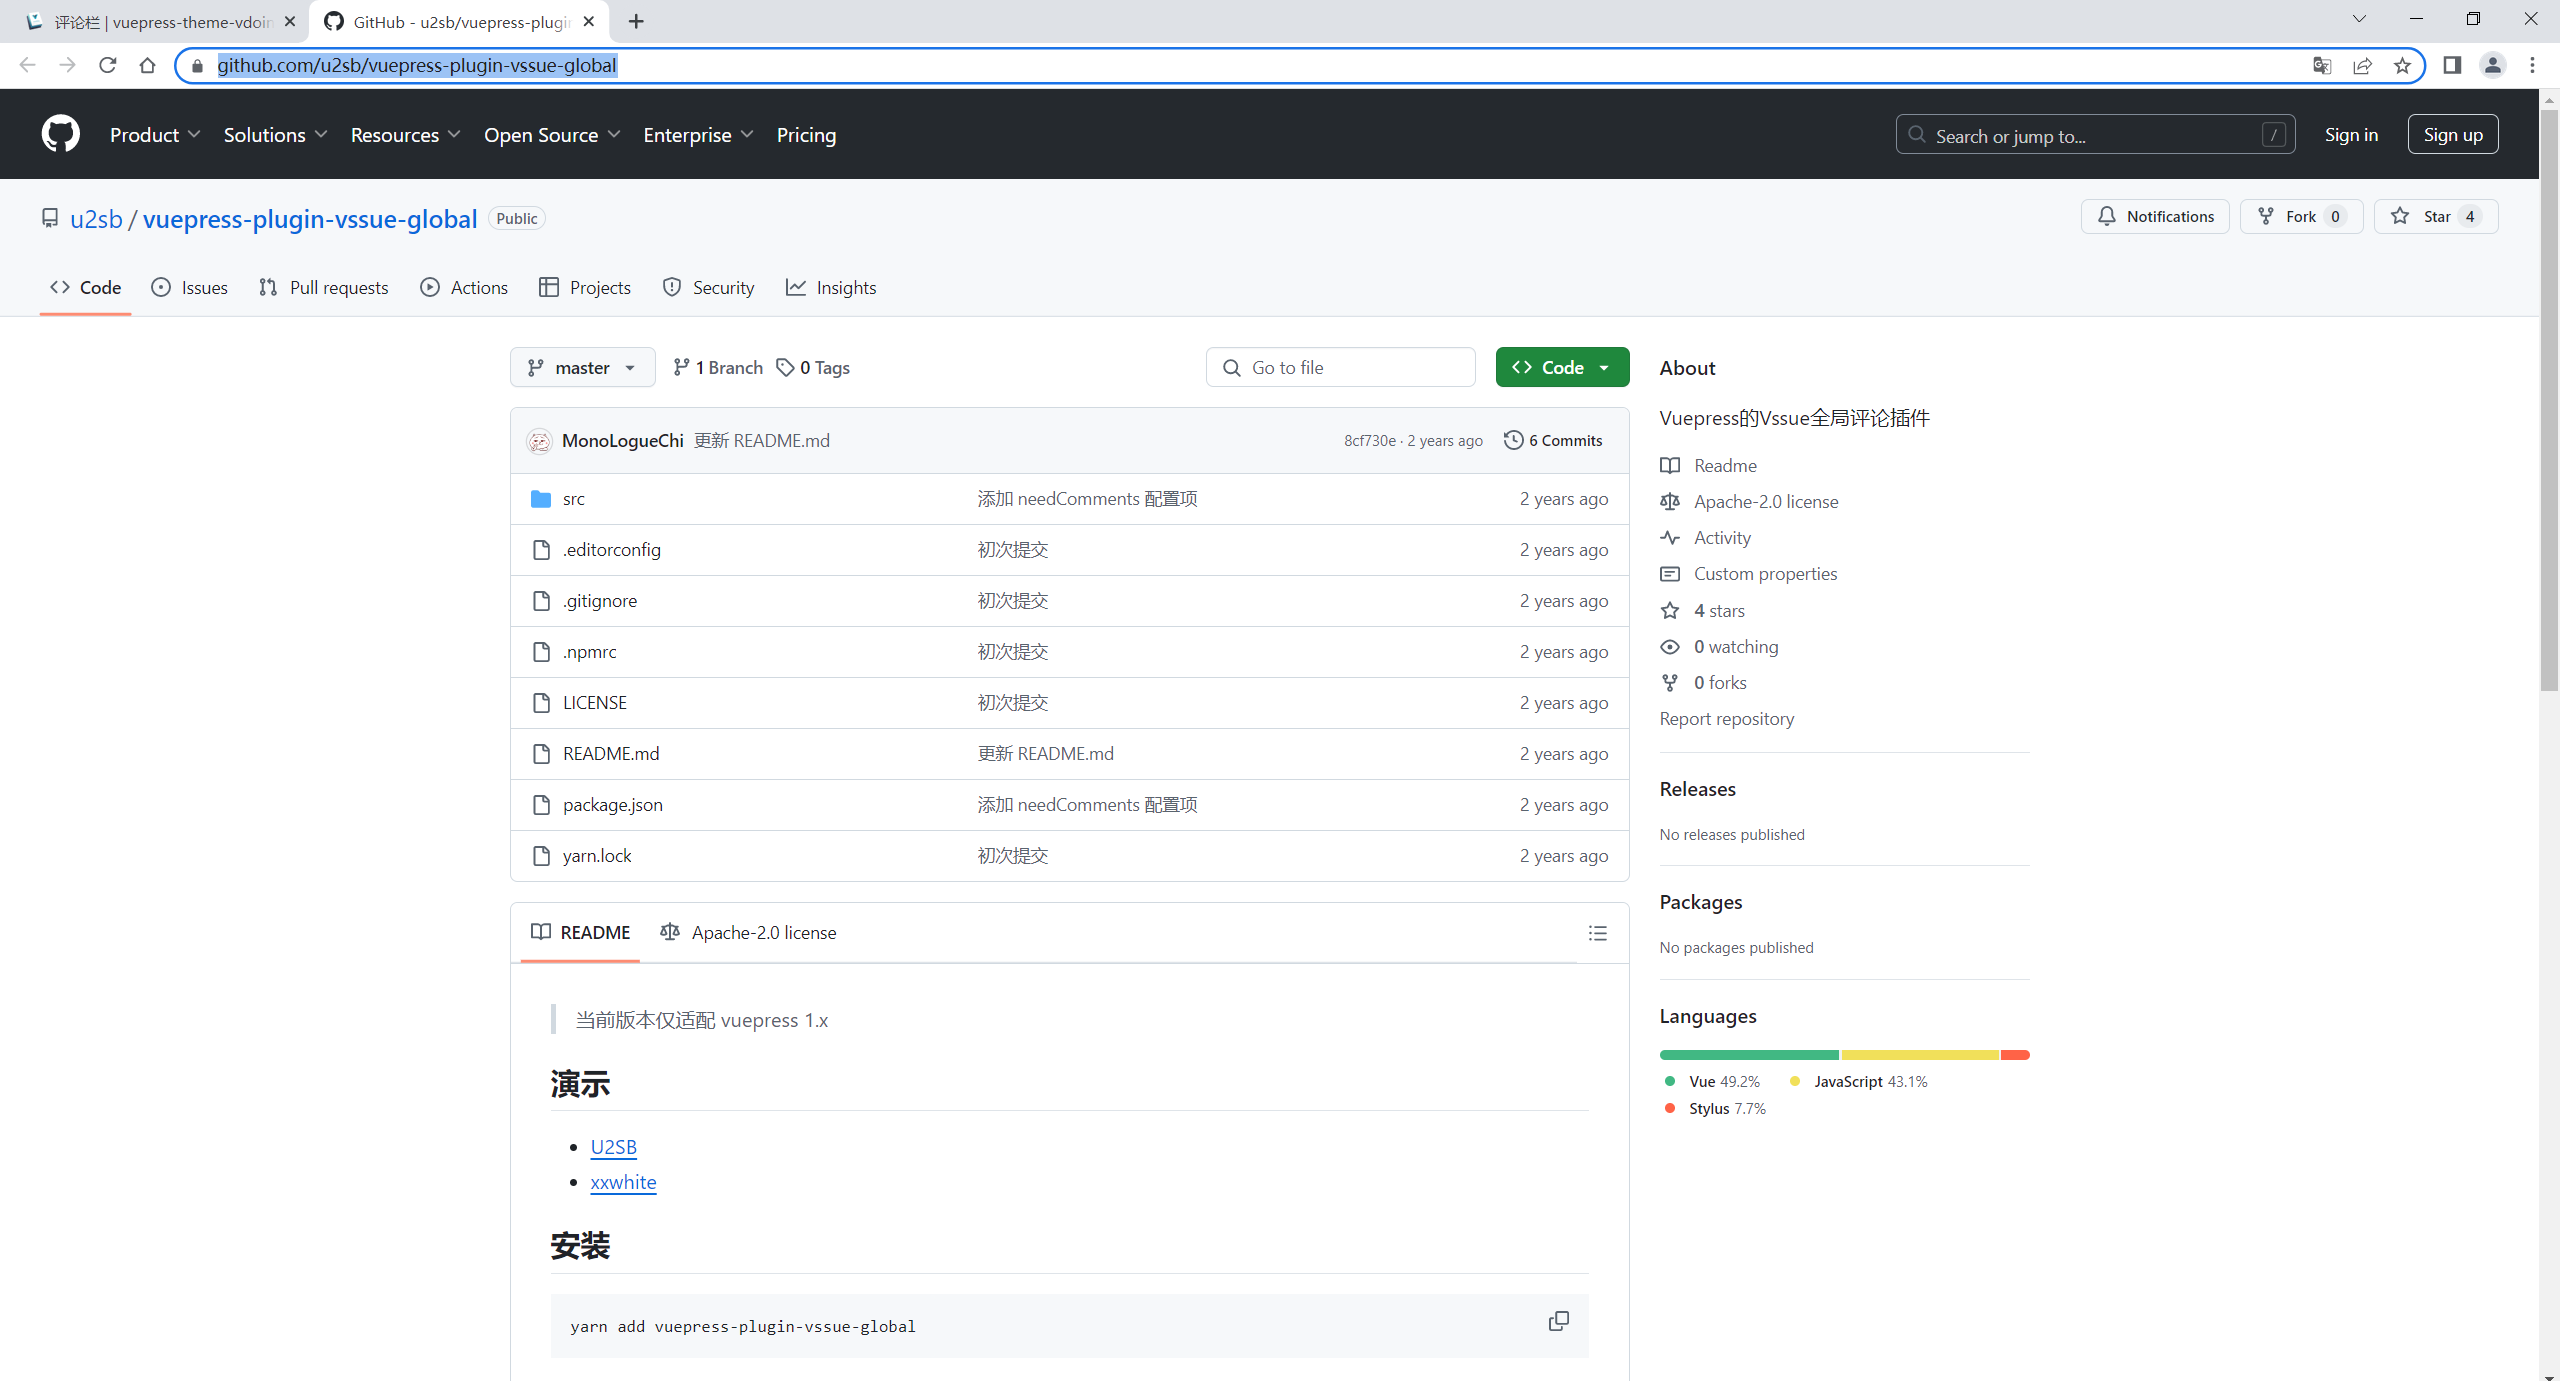Image resolution: width=2560 pixels, height=1381 pixels.
Task: Click the Search or jump to field
Action: tap(2095, 135)
